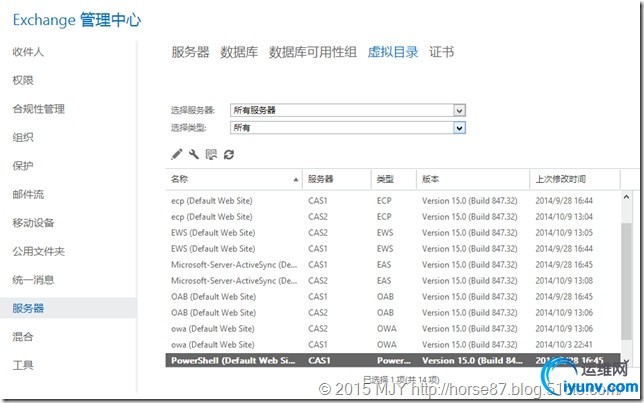Click the wrench reset icon
The image size is (644, 403).
pyautogui.click(x=194, y=154)
